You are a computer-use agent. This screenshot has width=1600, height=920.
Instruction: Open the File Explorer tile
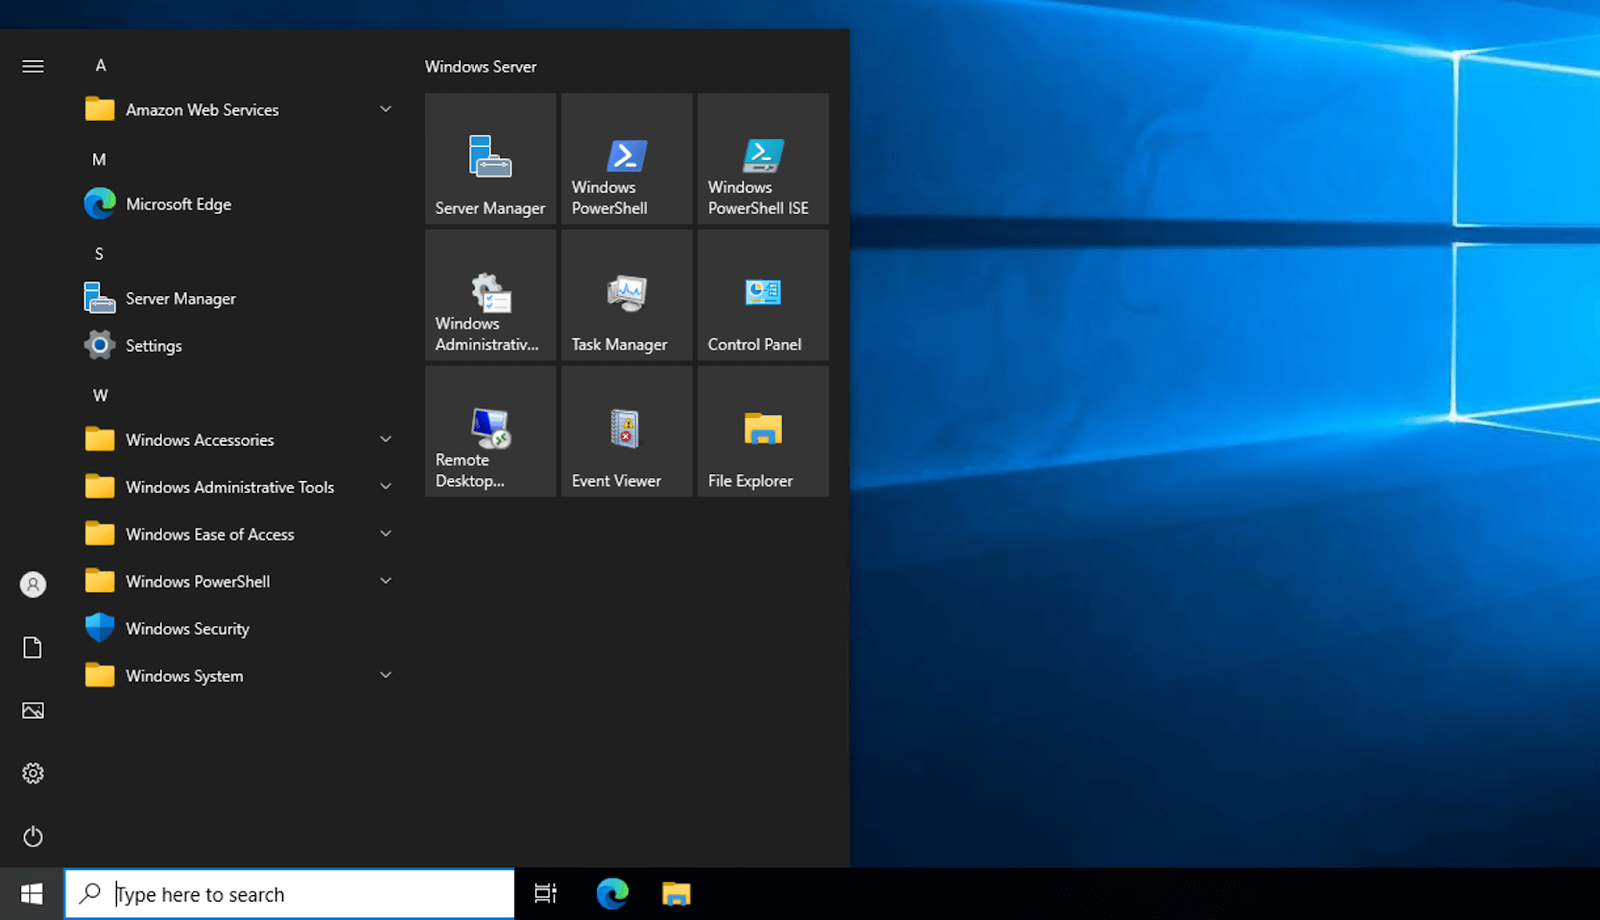[x=763, y=431]
